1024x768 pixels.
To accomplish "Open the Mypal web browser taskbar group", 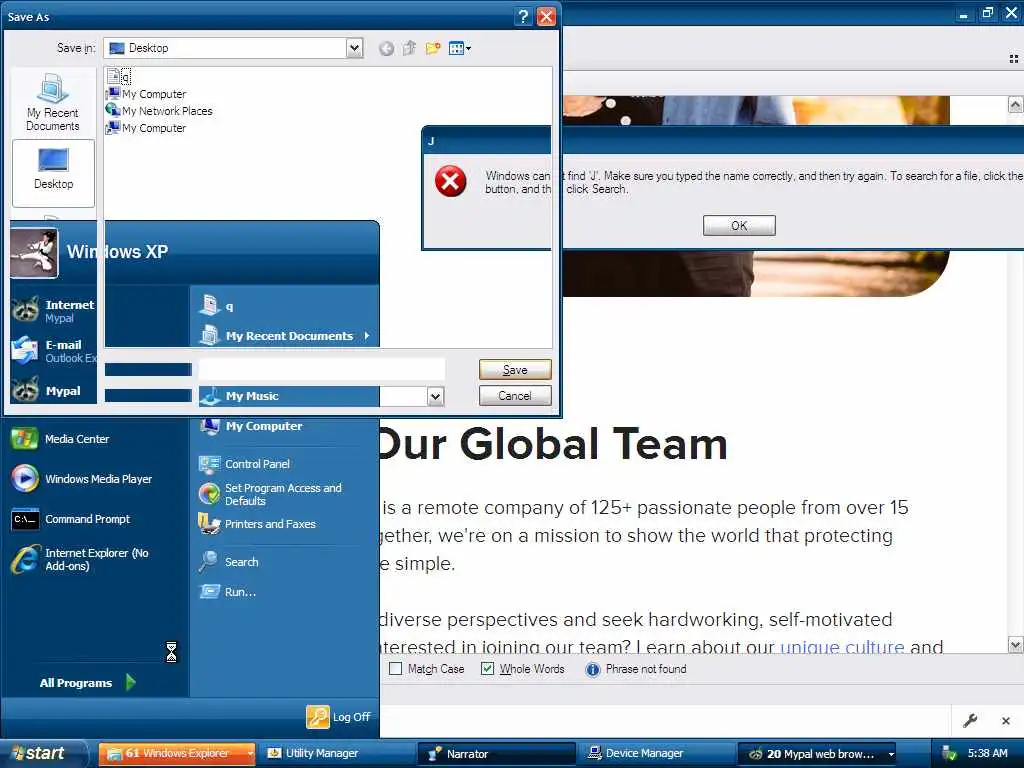I will [x=817, y=754].
